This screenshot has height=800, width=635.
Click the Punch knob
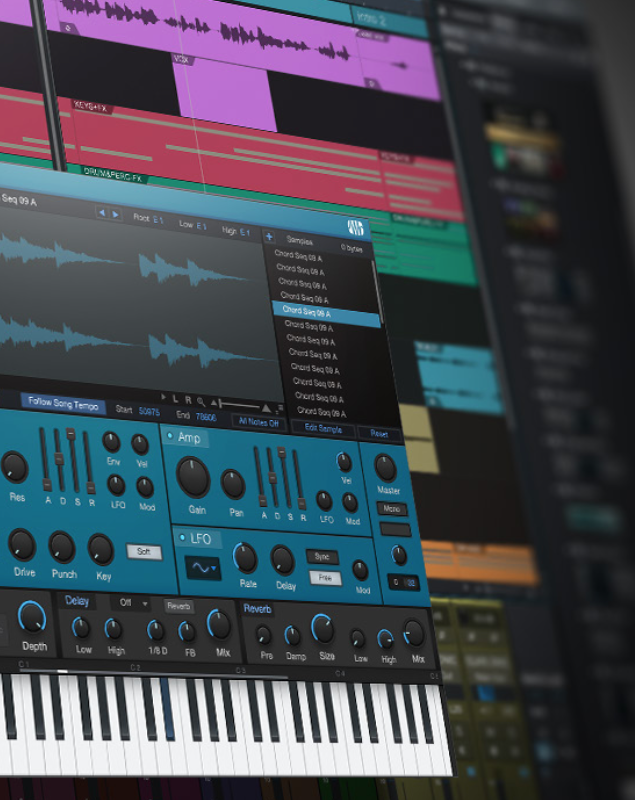[62, 547]
